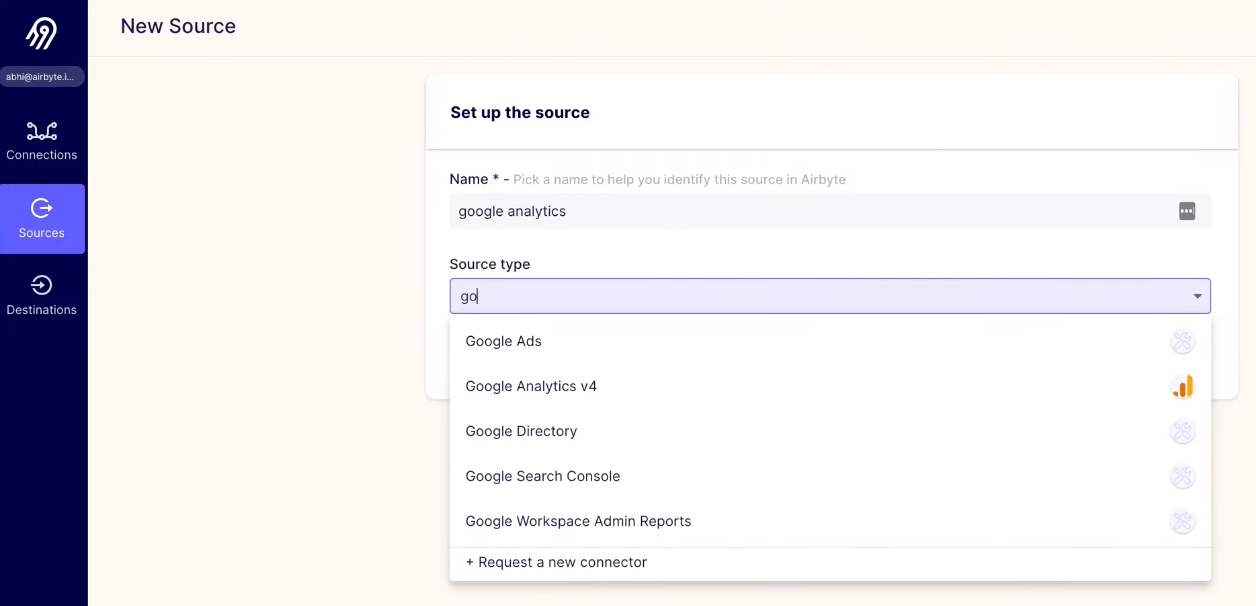Collapse the Source type dropdown arrow
Screen dimensions: 1256x606
coord(1197,296)
